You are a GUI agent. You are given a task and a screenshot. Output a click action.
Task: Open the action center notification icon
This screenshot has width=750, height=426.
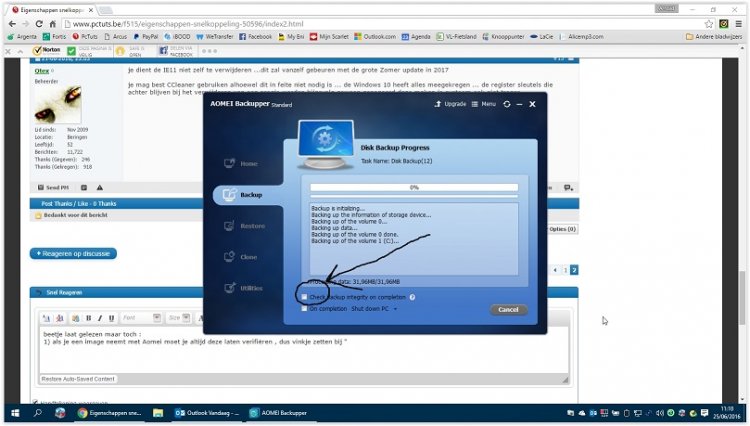(x=705, y=413)
